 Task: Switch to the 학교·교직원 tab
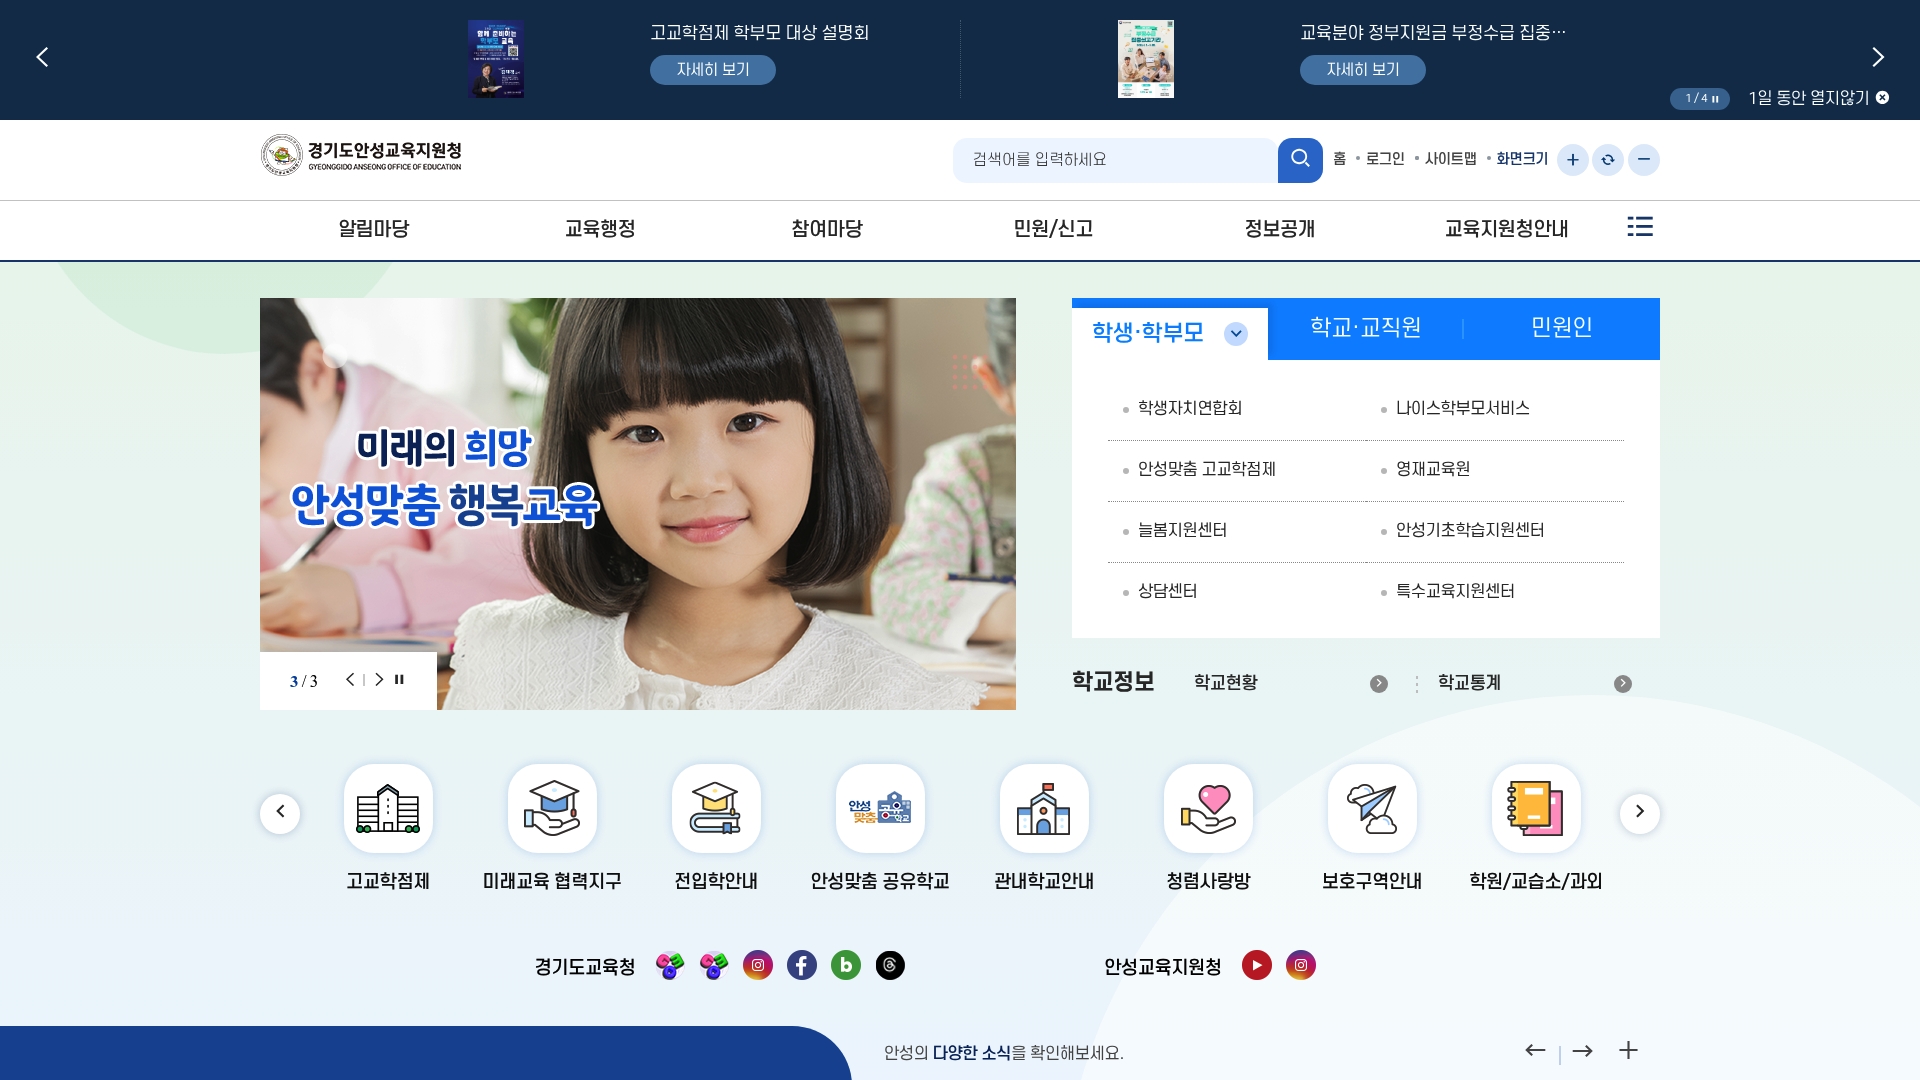[x=1365, y=328]
